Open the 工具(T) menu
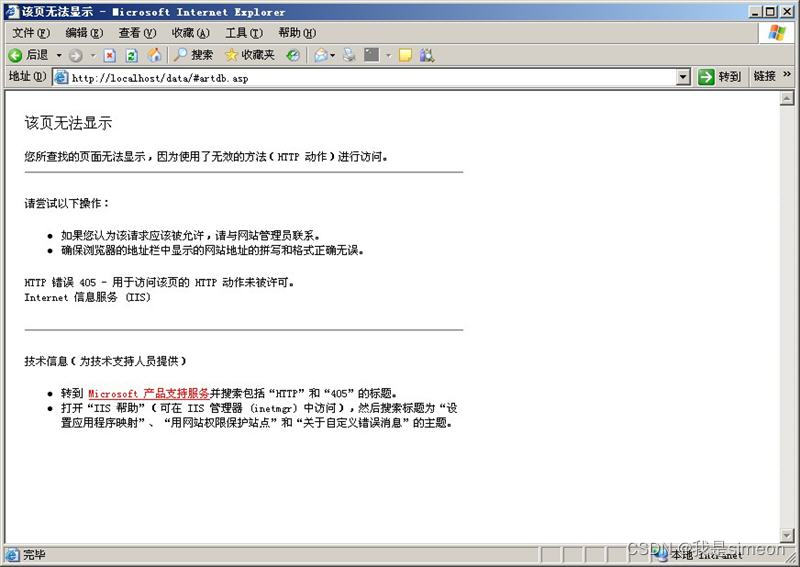 tap(244, 33)
